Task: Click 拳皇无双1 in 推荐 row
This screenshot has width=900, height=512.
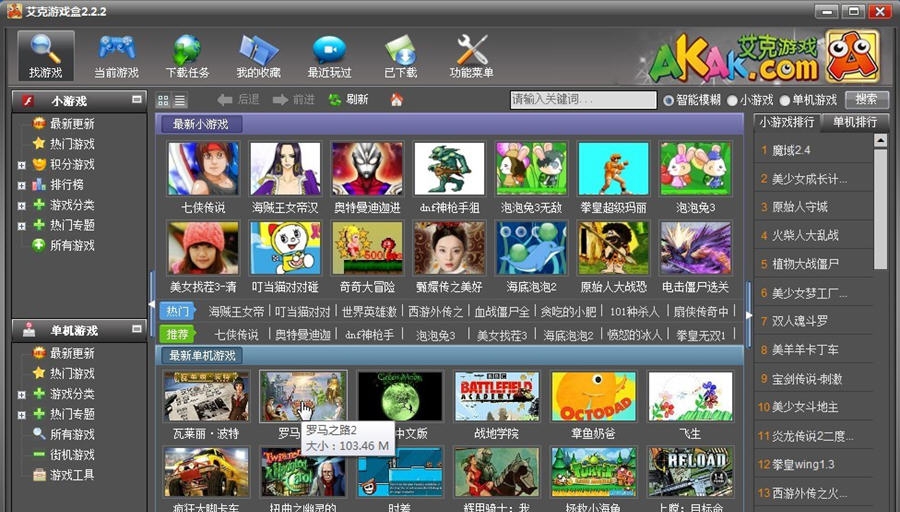Action: [x=700, y=335]
